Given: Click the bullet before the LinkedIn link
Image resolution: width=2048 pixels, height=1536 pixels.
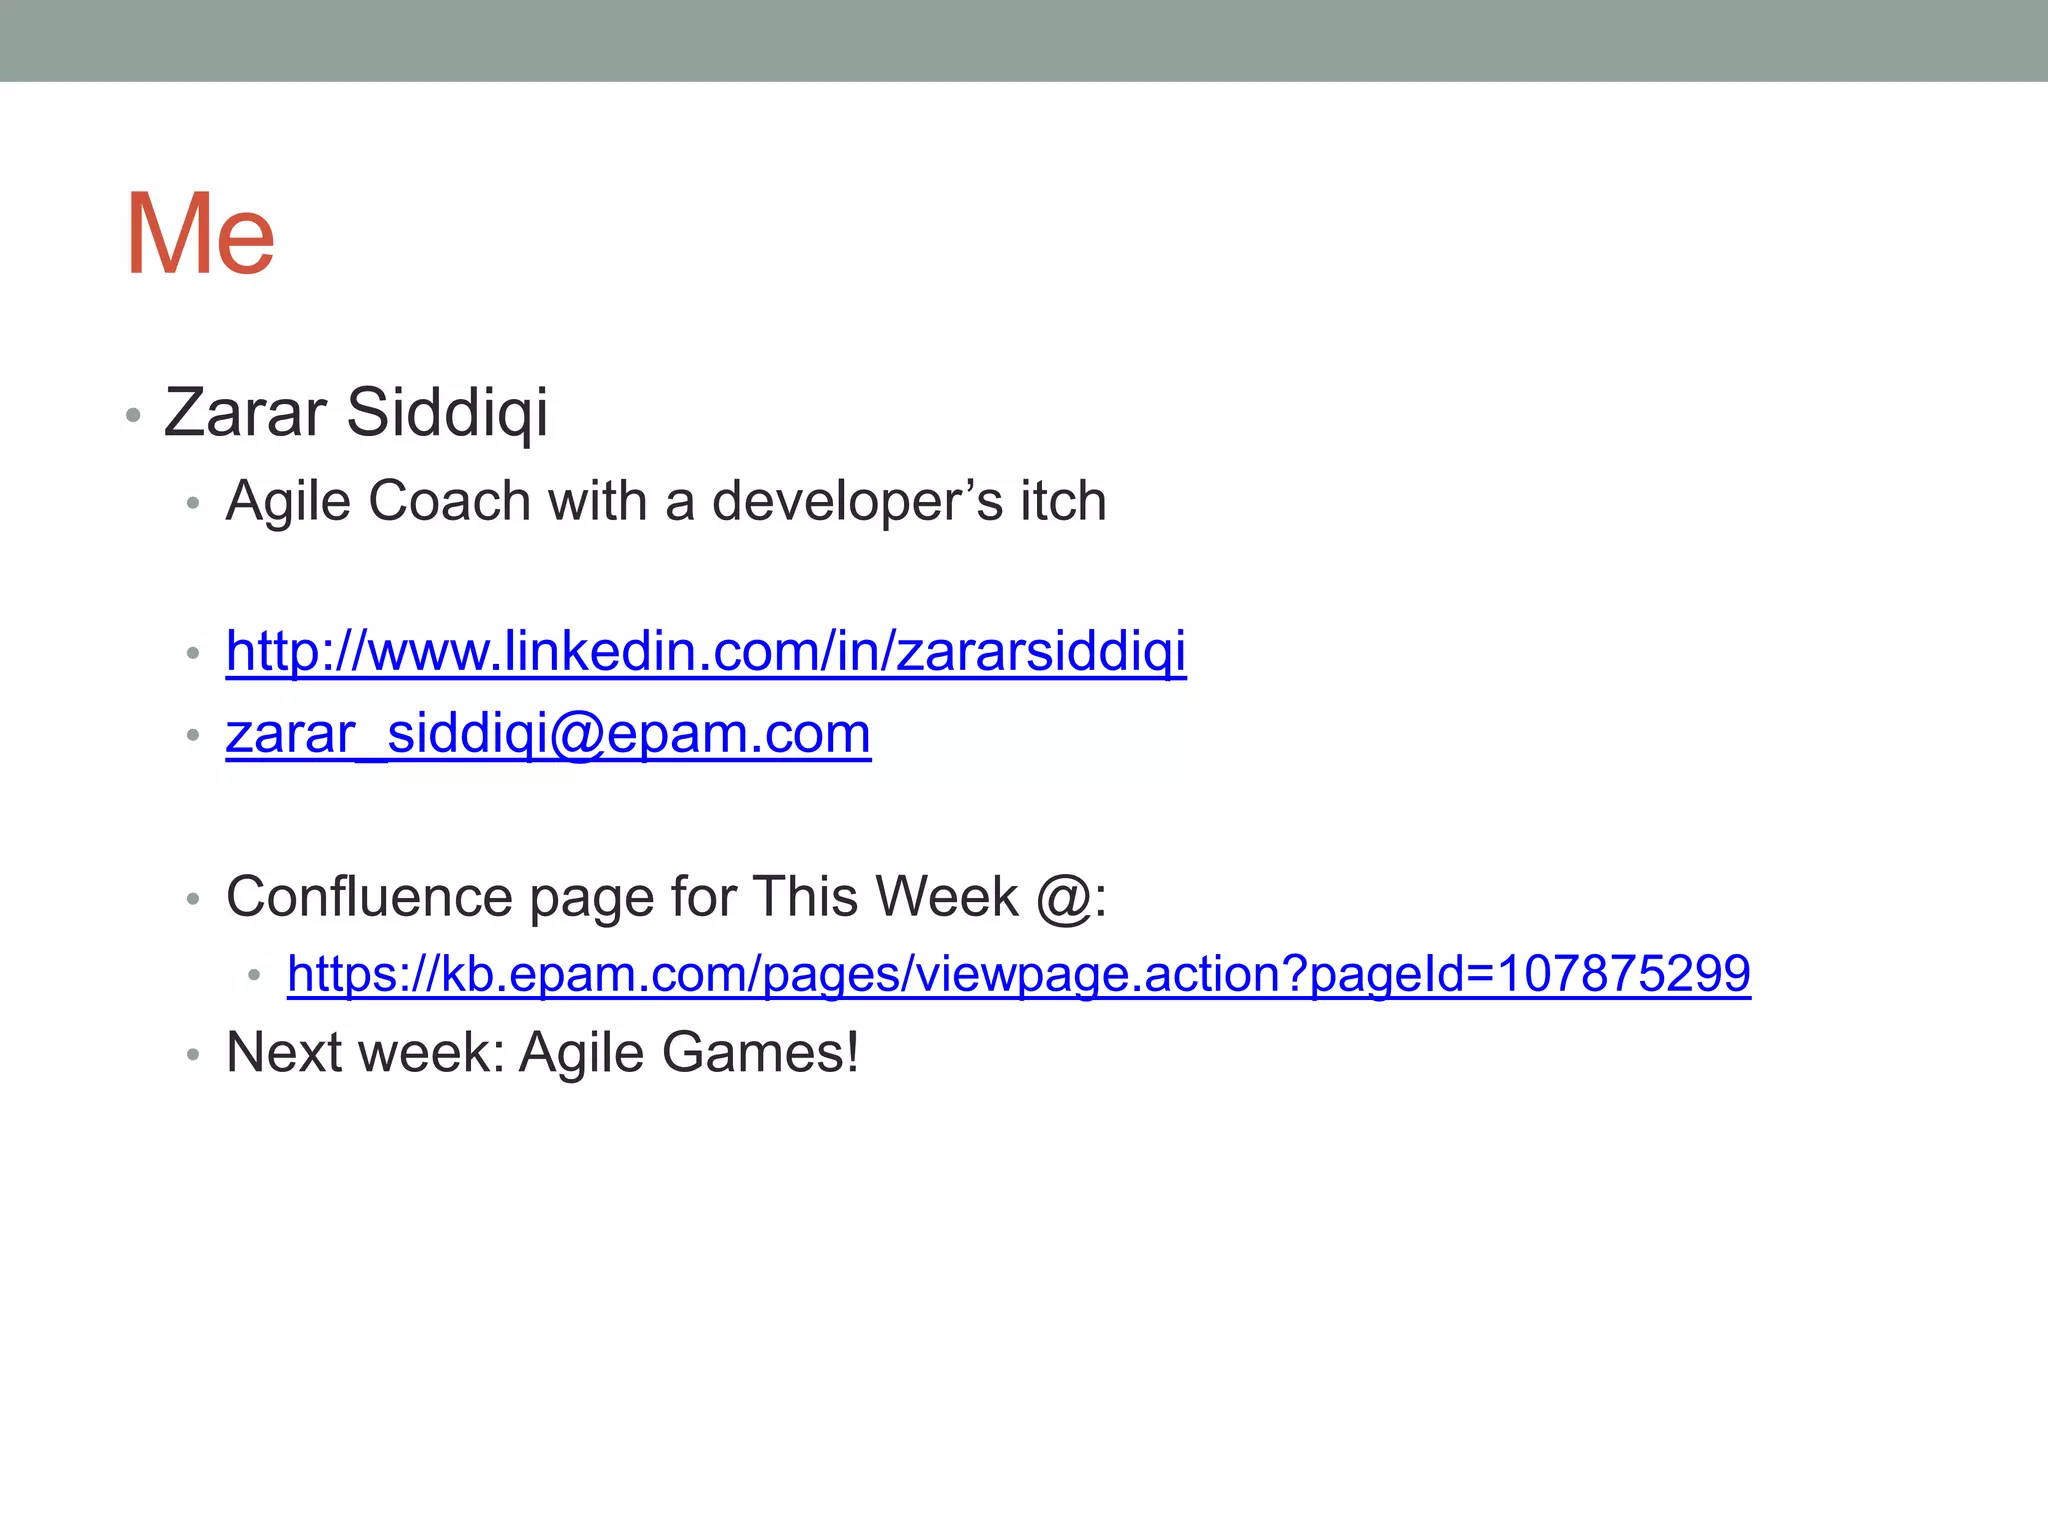Looking at the screenshot, I should point(194,655).
